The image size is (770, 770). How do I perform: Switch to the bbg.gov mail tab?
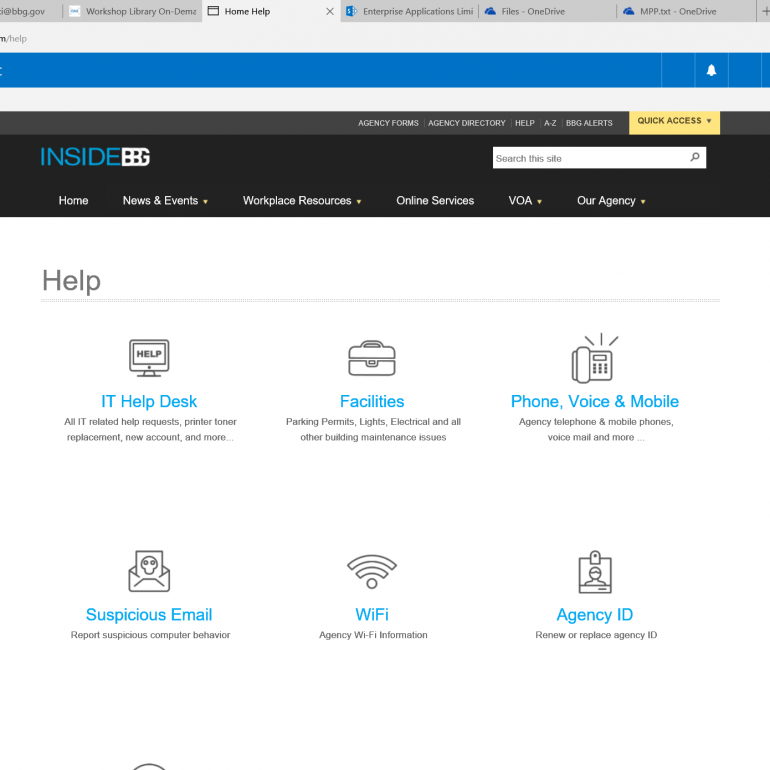coord(30,11)
